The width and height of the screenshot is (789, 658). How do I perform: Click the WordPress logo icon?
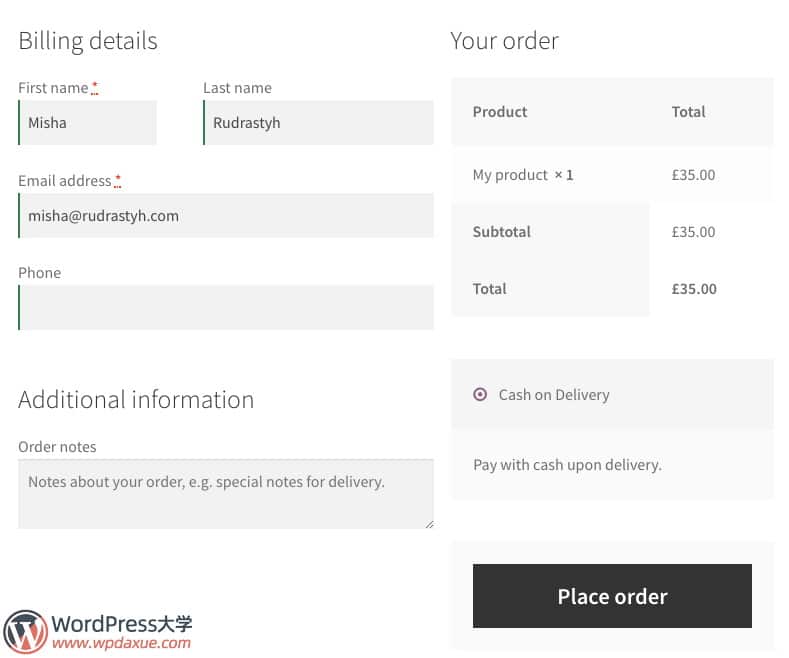coord(25,631)
